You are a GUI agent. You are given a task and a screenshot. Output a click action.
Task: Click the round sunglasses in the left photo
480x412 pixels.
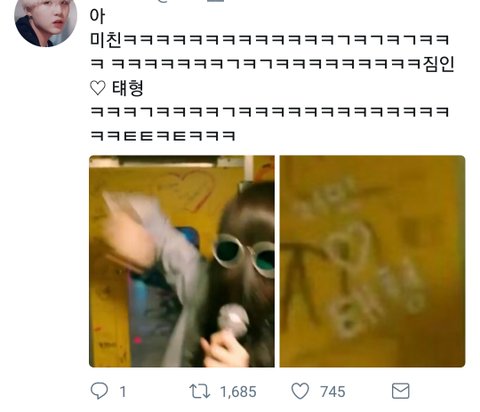(x=244, y=255)
